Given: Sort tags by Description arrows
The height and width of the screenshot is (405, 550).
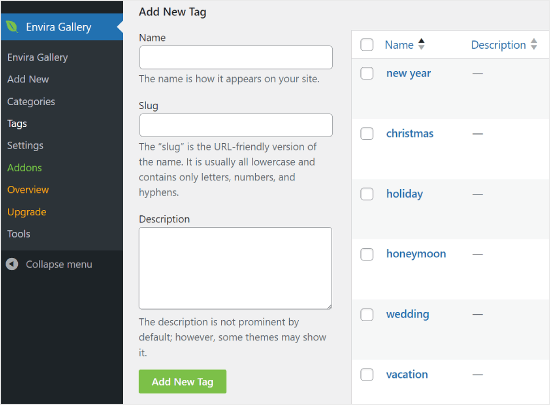Looking at the screenshot, I should pyautogui.click(x=534, y=44).
